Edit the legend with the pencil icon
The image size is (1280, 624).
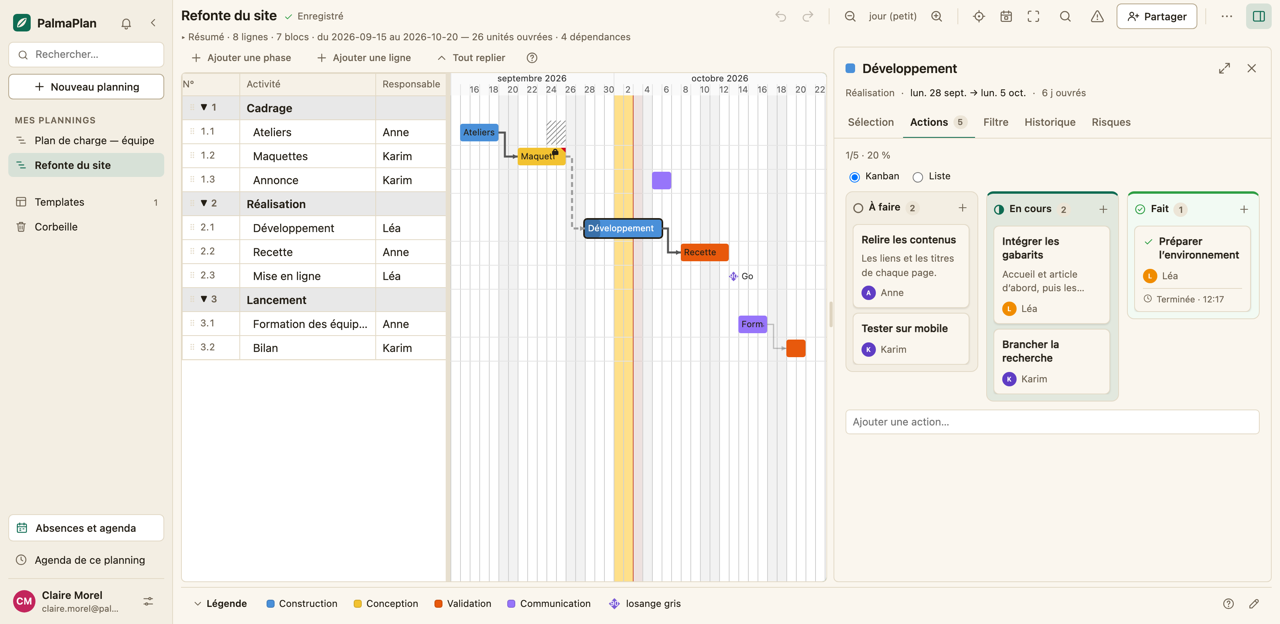(x=1254, y=604)
